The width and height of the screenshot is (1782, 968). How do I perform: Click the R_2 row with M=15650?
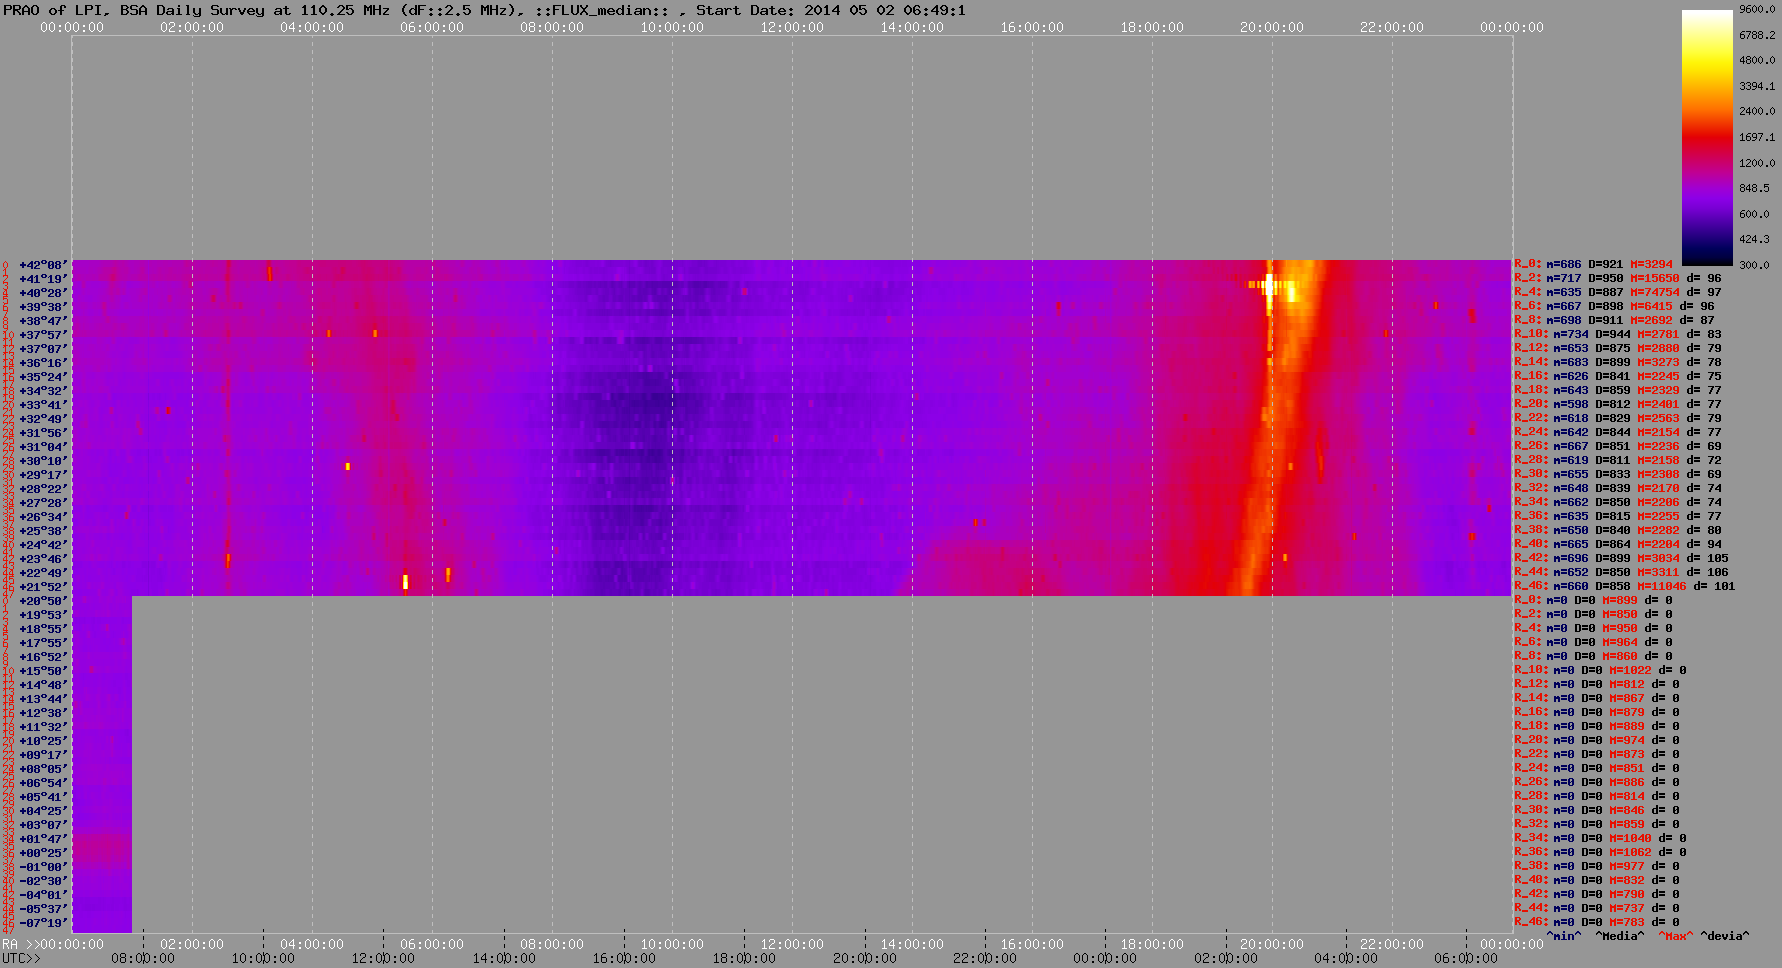click(1617, 278)
